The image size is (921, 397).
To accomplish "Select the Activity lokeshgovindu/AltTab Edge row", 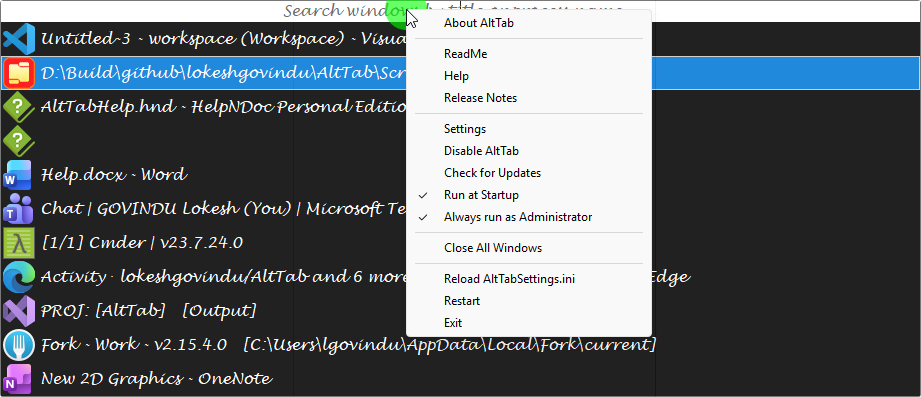I will tap(460, 276).
